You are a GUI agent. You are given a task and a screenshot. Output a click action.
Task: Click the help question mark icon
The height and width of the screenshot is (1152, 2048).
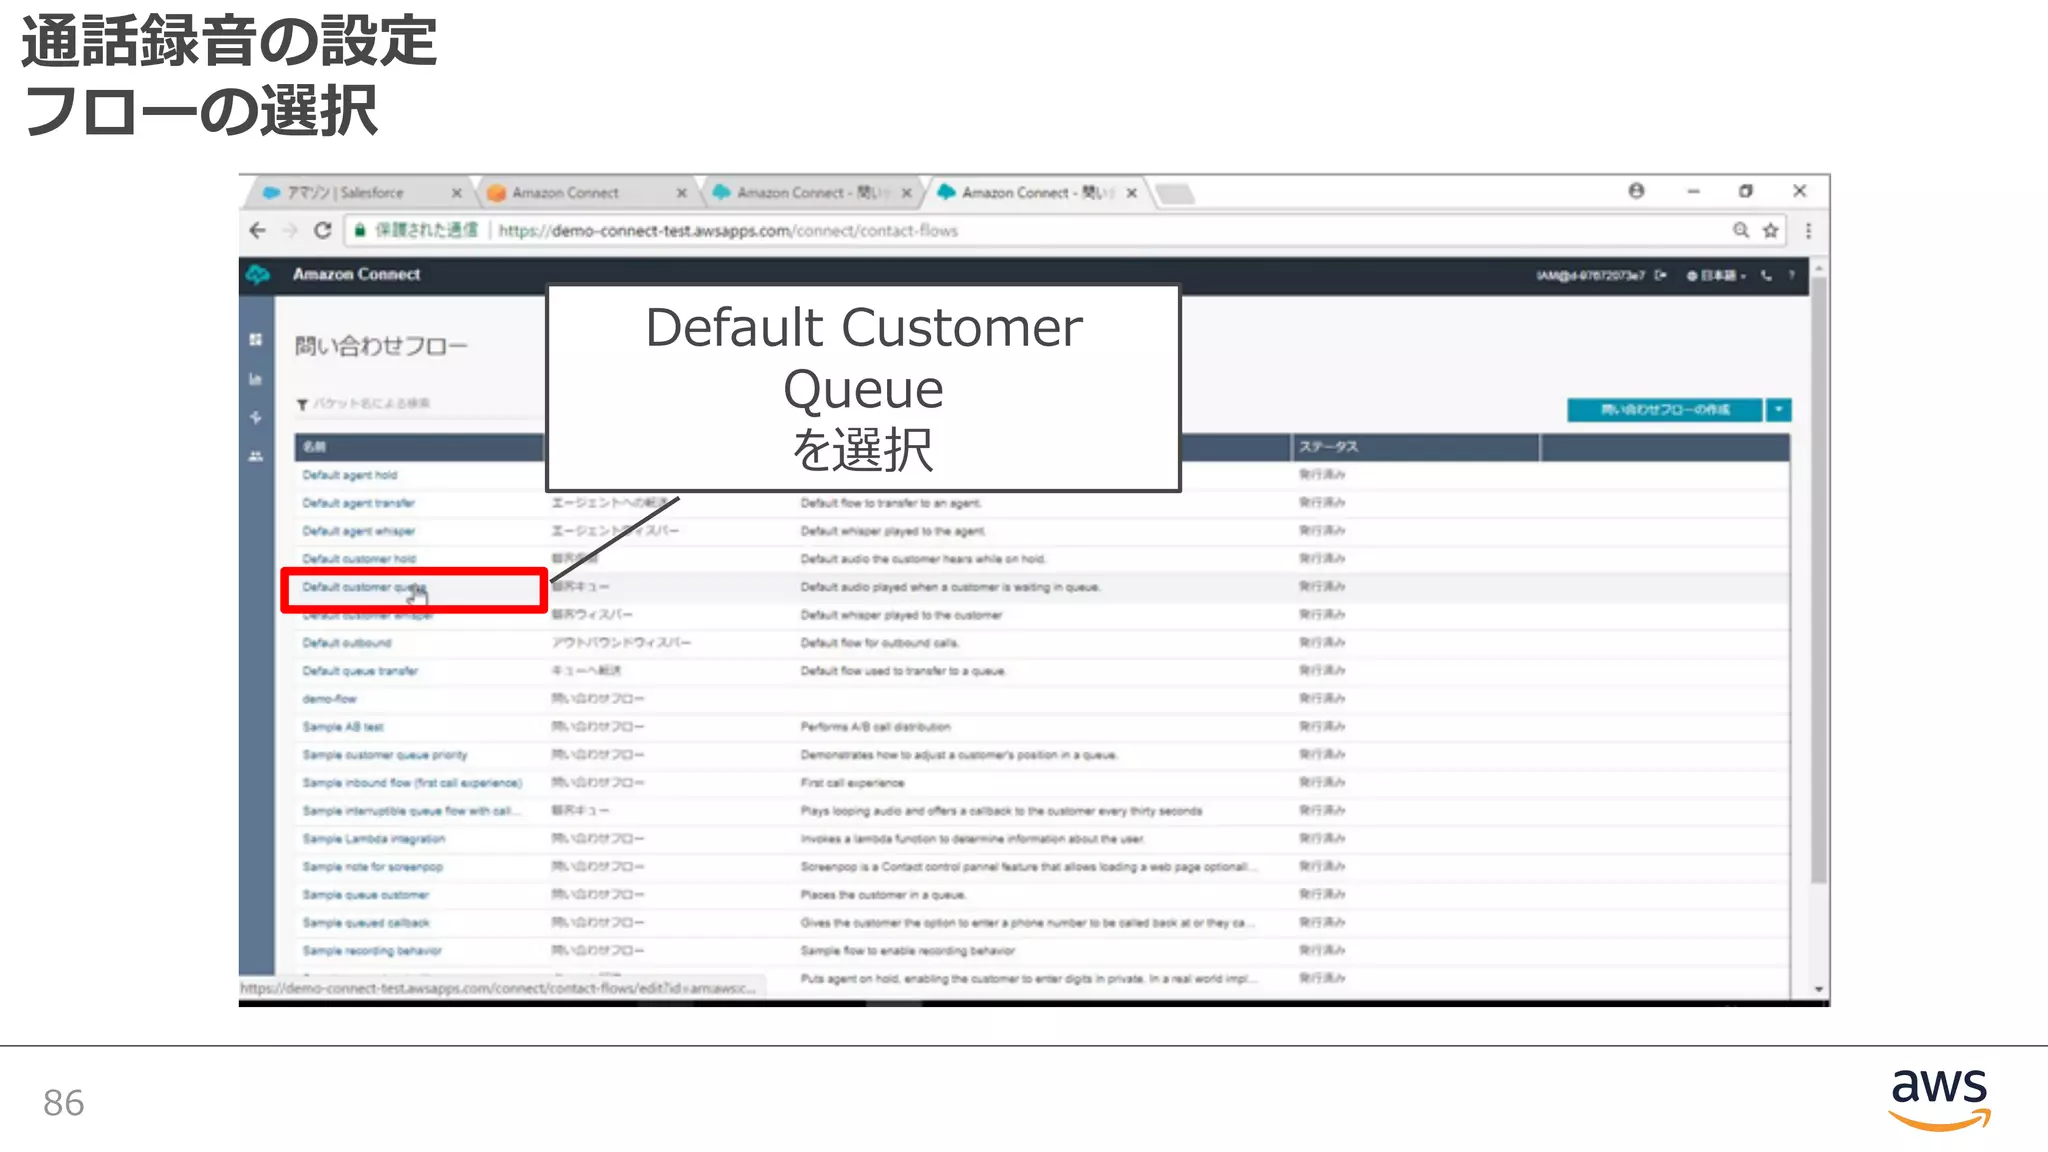1791,275
